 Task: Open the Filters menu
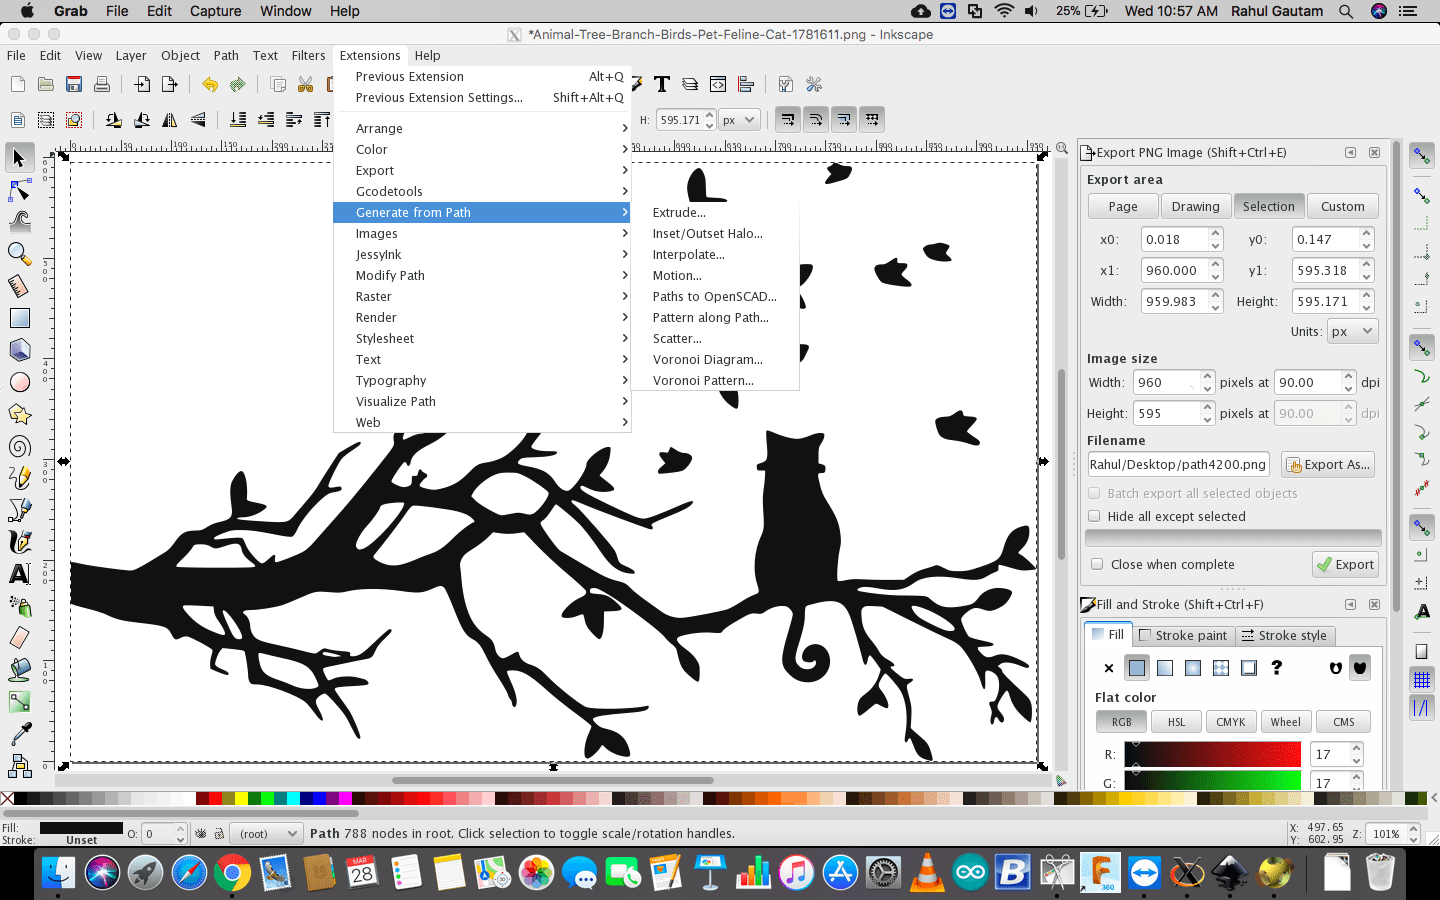coord(308,55)
